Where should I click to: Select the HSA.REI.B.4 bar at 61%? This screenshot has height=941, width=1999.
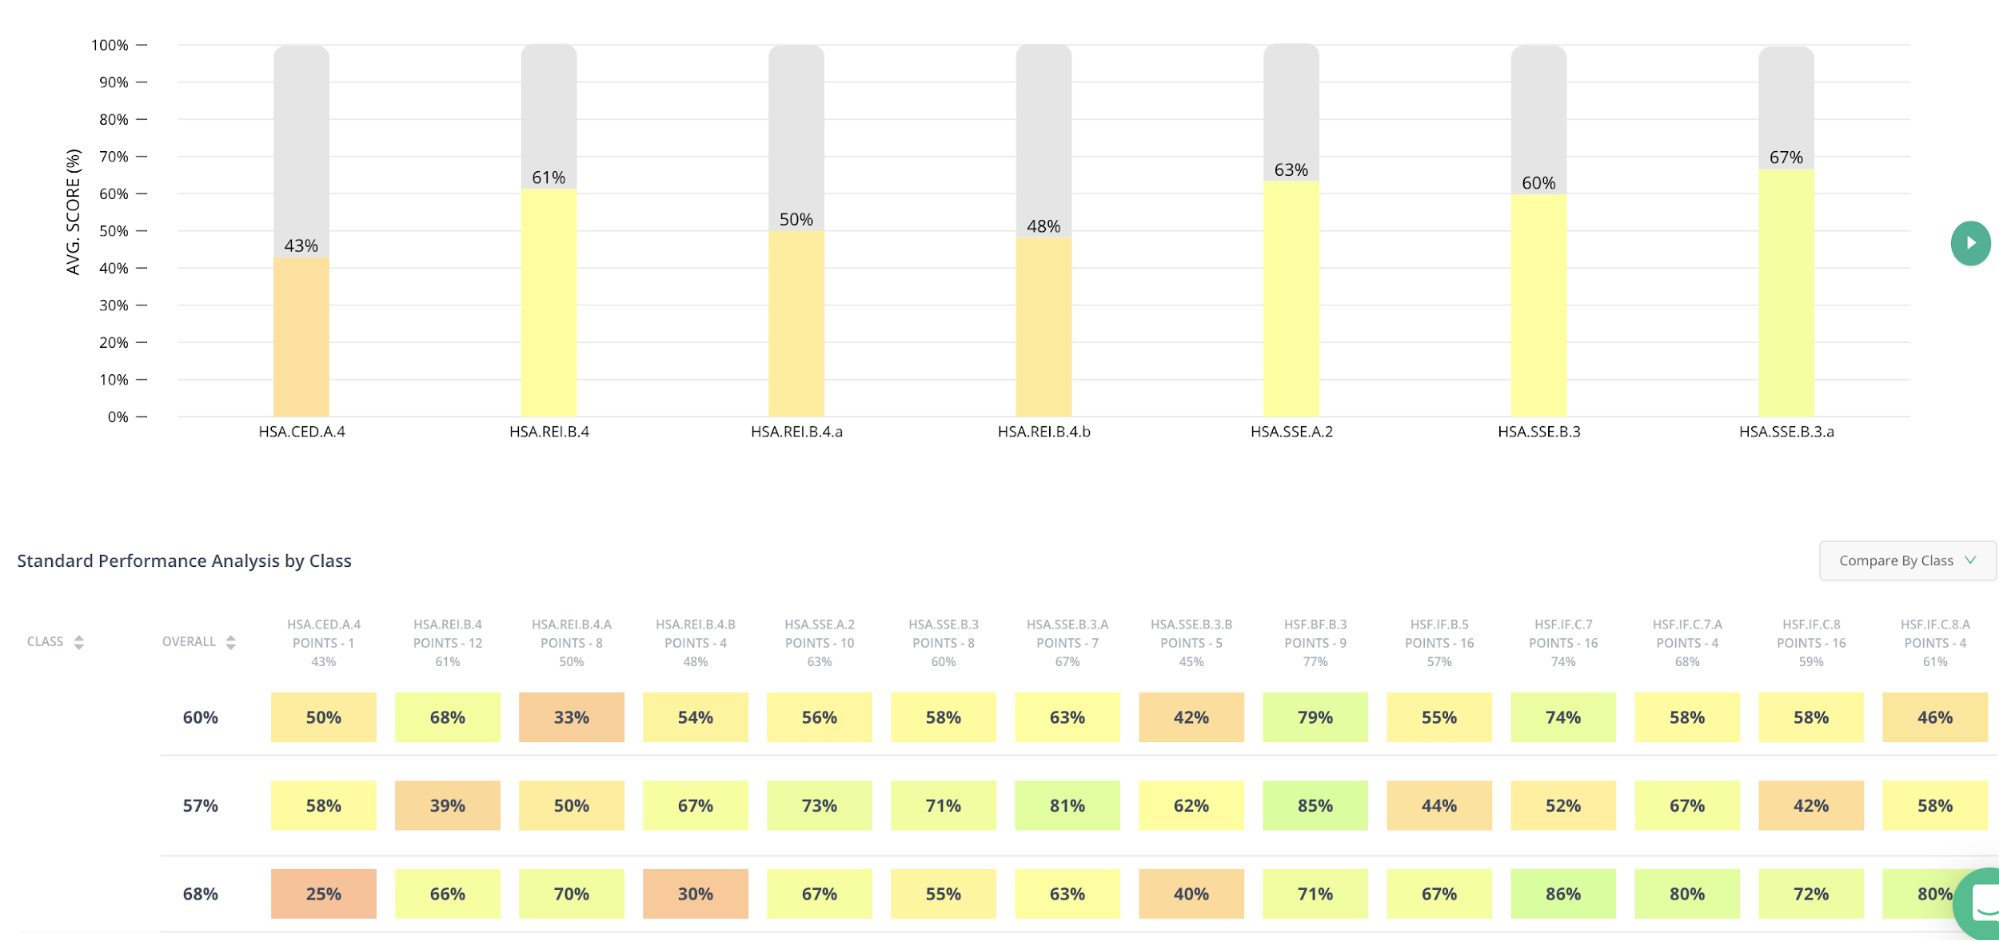pos(548,302)
